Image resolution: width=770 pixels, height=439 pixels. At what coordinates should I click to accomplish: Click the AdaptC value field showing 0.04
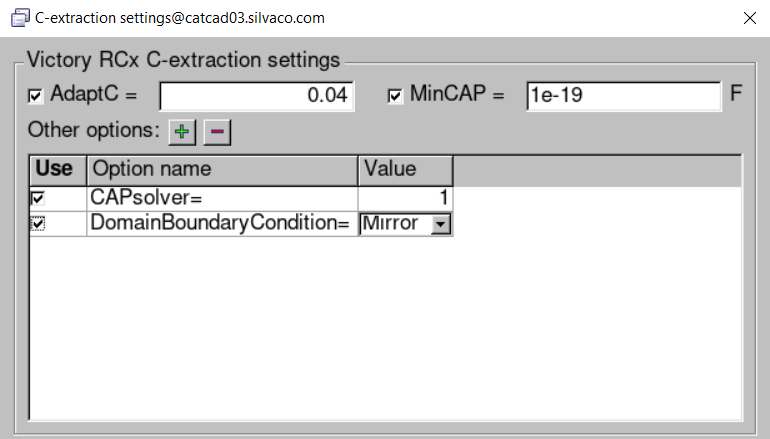click(256, 96)
